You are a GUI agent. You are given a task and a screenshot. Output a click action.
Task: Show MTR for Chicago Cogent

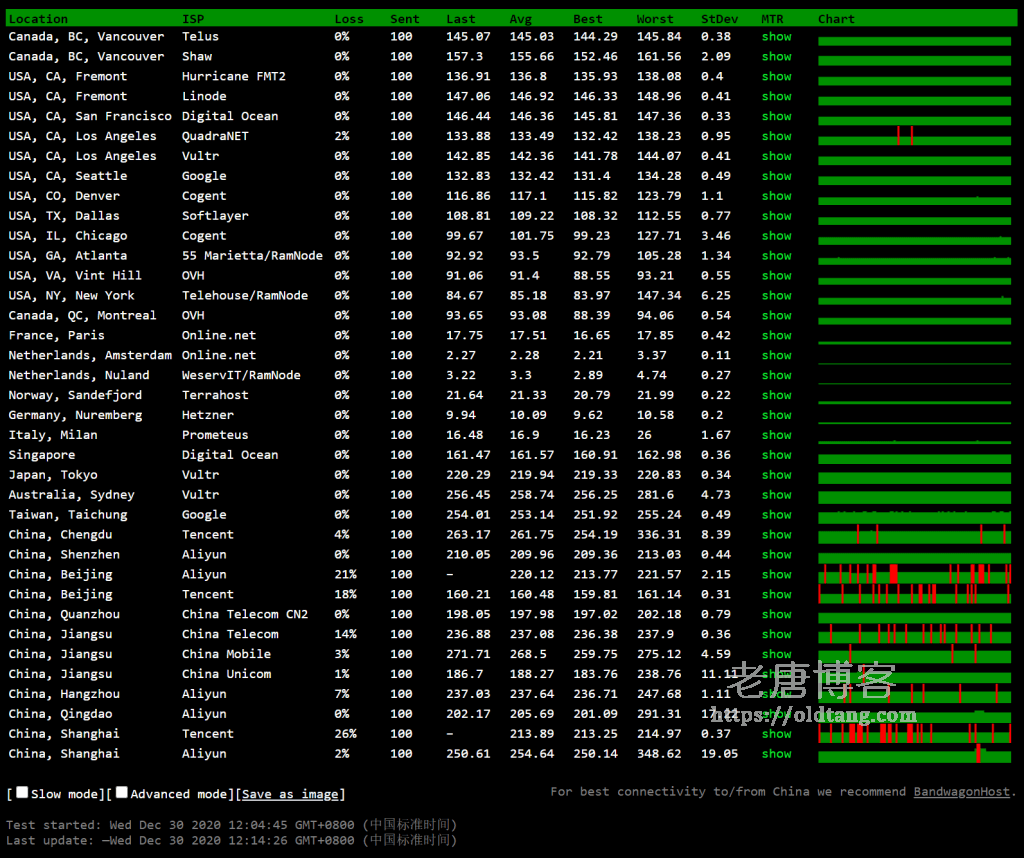tap(776, 236)
